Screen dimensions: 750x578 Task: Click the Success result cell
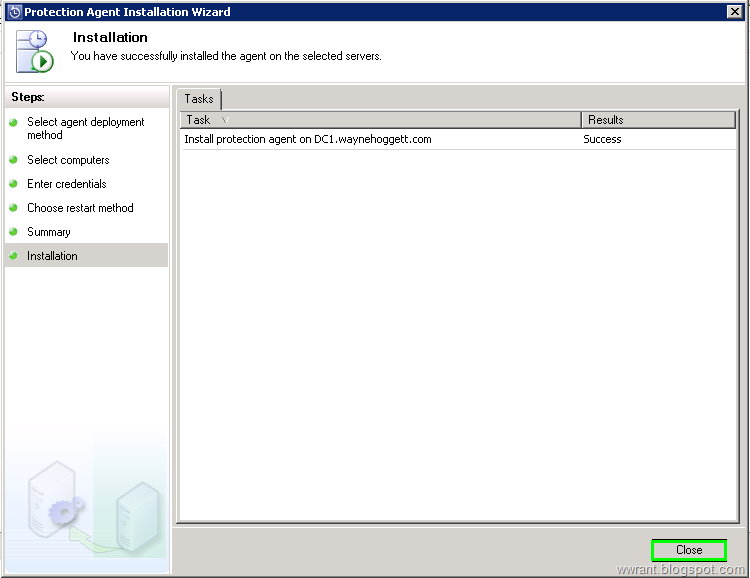click(602, 139)
